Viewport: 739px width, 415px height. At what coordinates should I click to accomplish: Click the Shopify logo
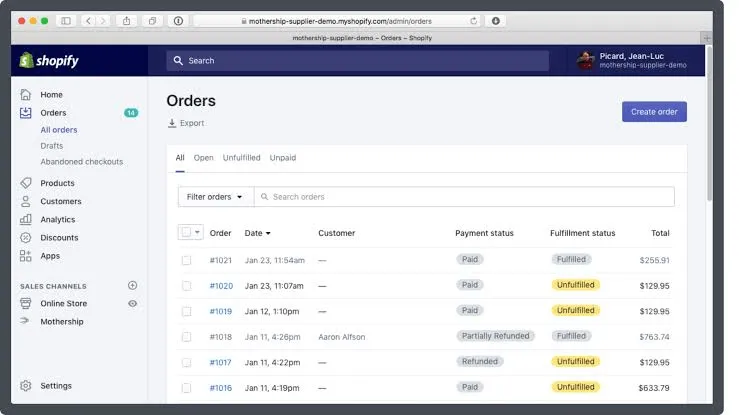[x=49, y=61]
